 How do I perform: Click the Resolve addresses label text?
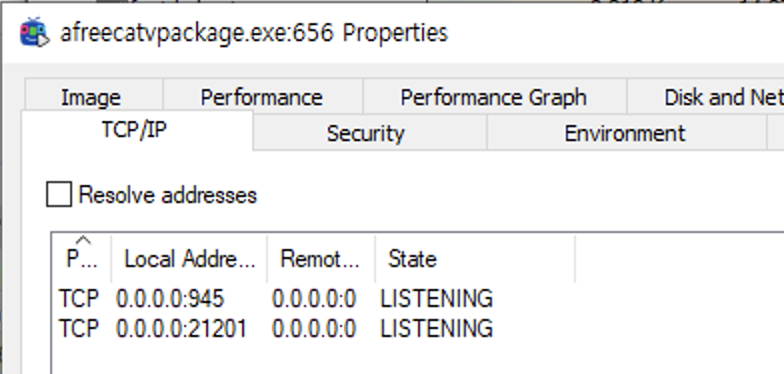(168, 194)
